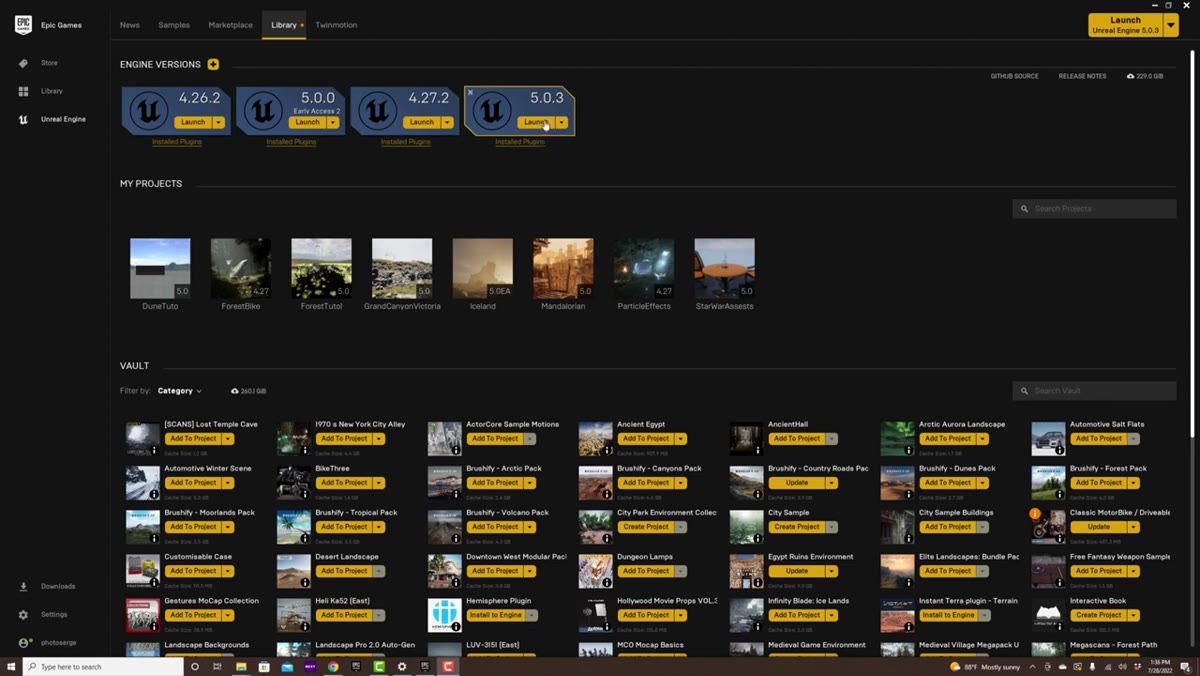This screenshot has height=676, width=1200.
Task: Install Hemisphere Plugin to engine
Action: [x=495, y=615]
